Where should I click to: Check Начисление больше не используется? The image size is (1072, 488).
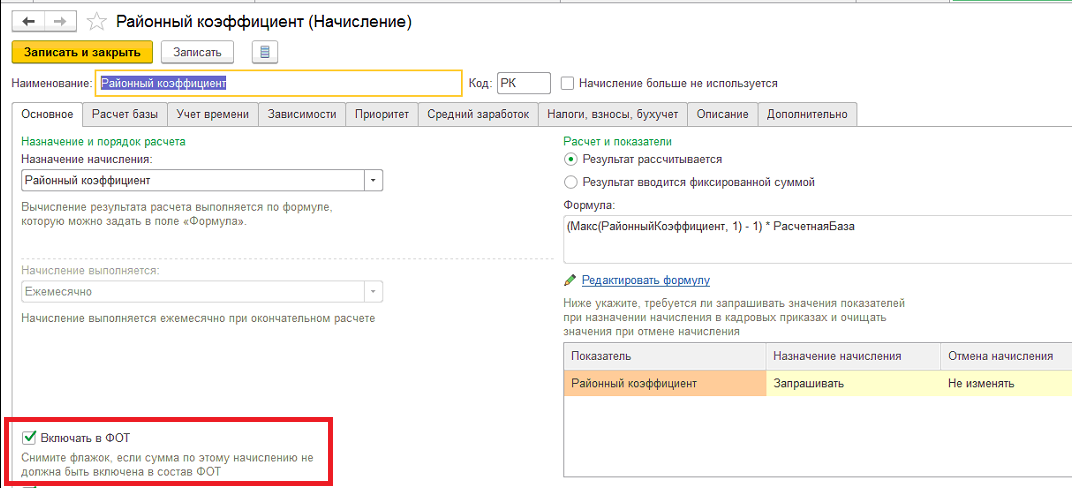567,83
